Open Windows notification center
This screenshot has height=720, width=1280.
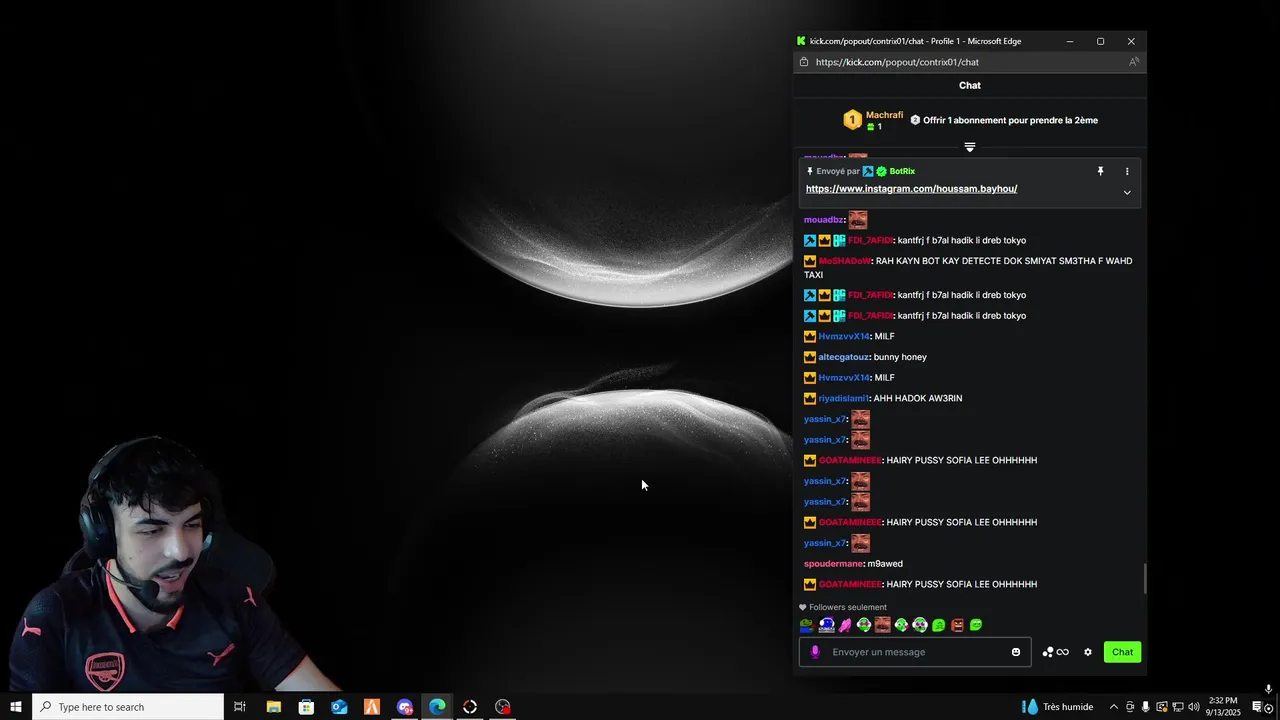[1258, 707]
